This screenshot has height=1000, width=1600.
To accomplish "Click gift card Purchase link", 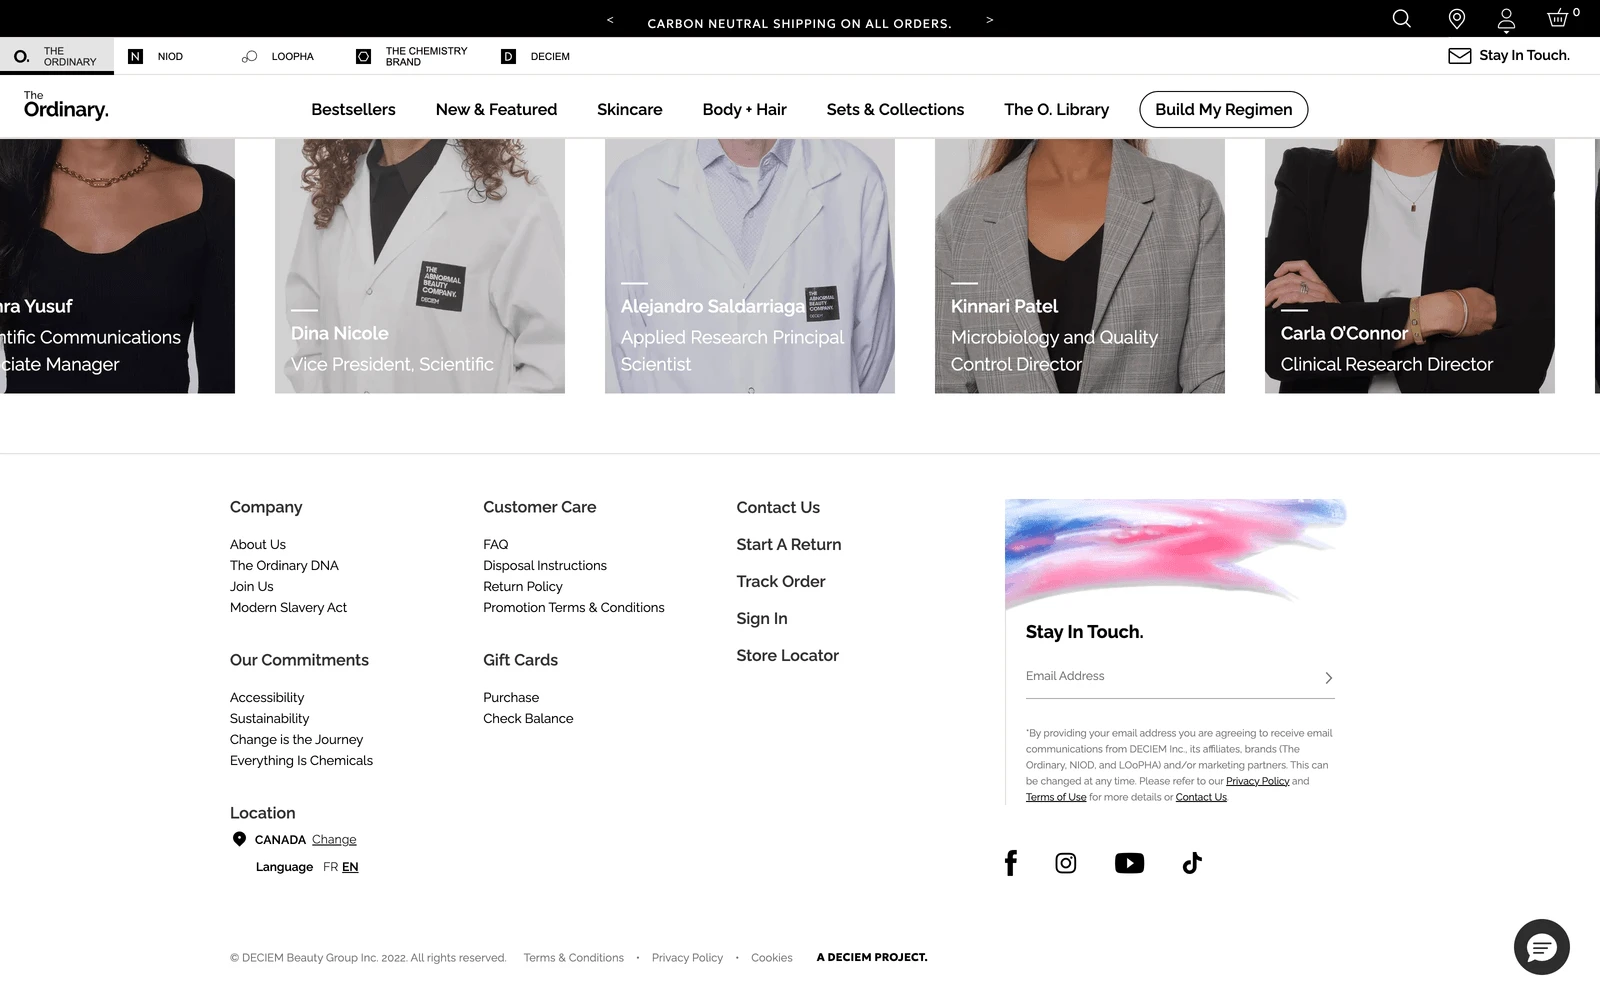I will tap(511, 698).
